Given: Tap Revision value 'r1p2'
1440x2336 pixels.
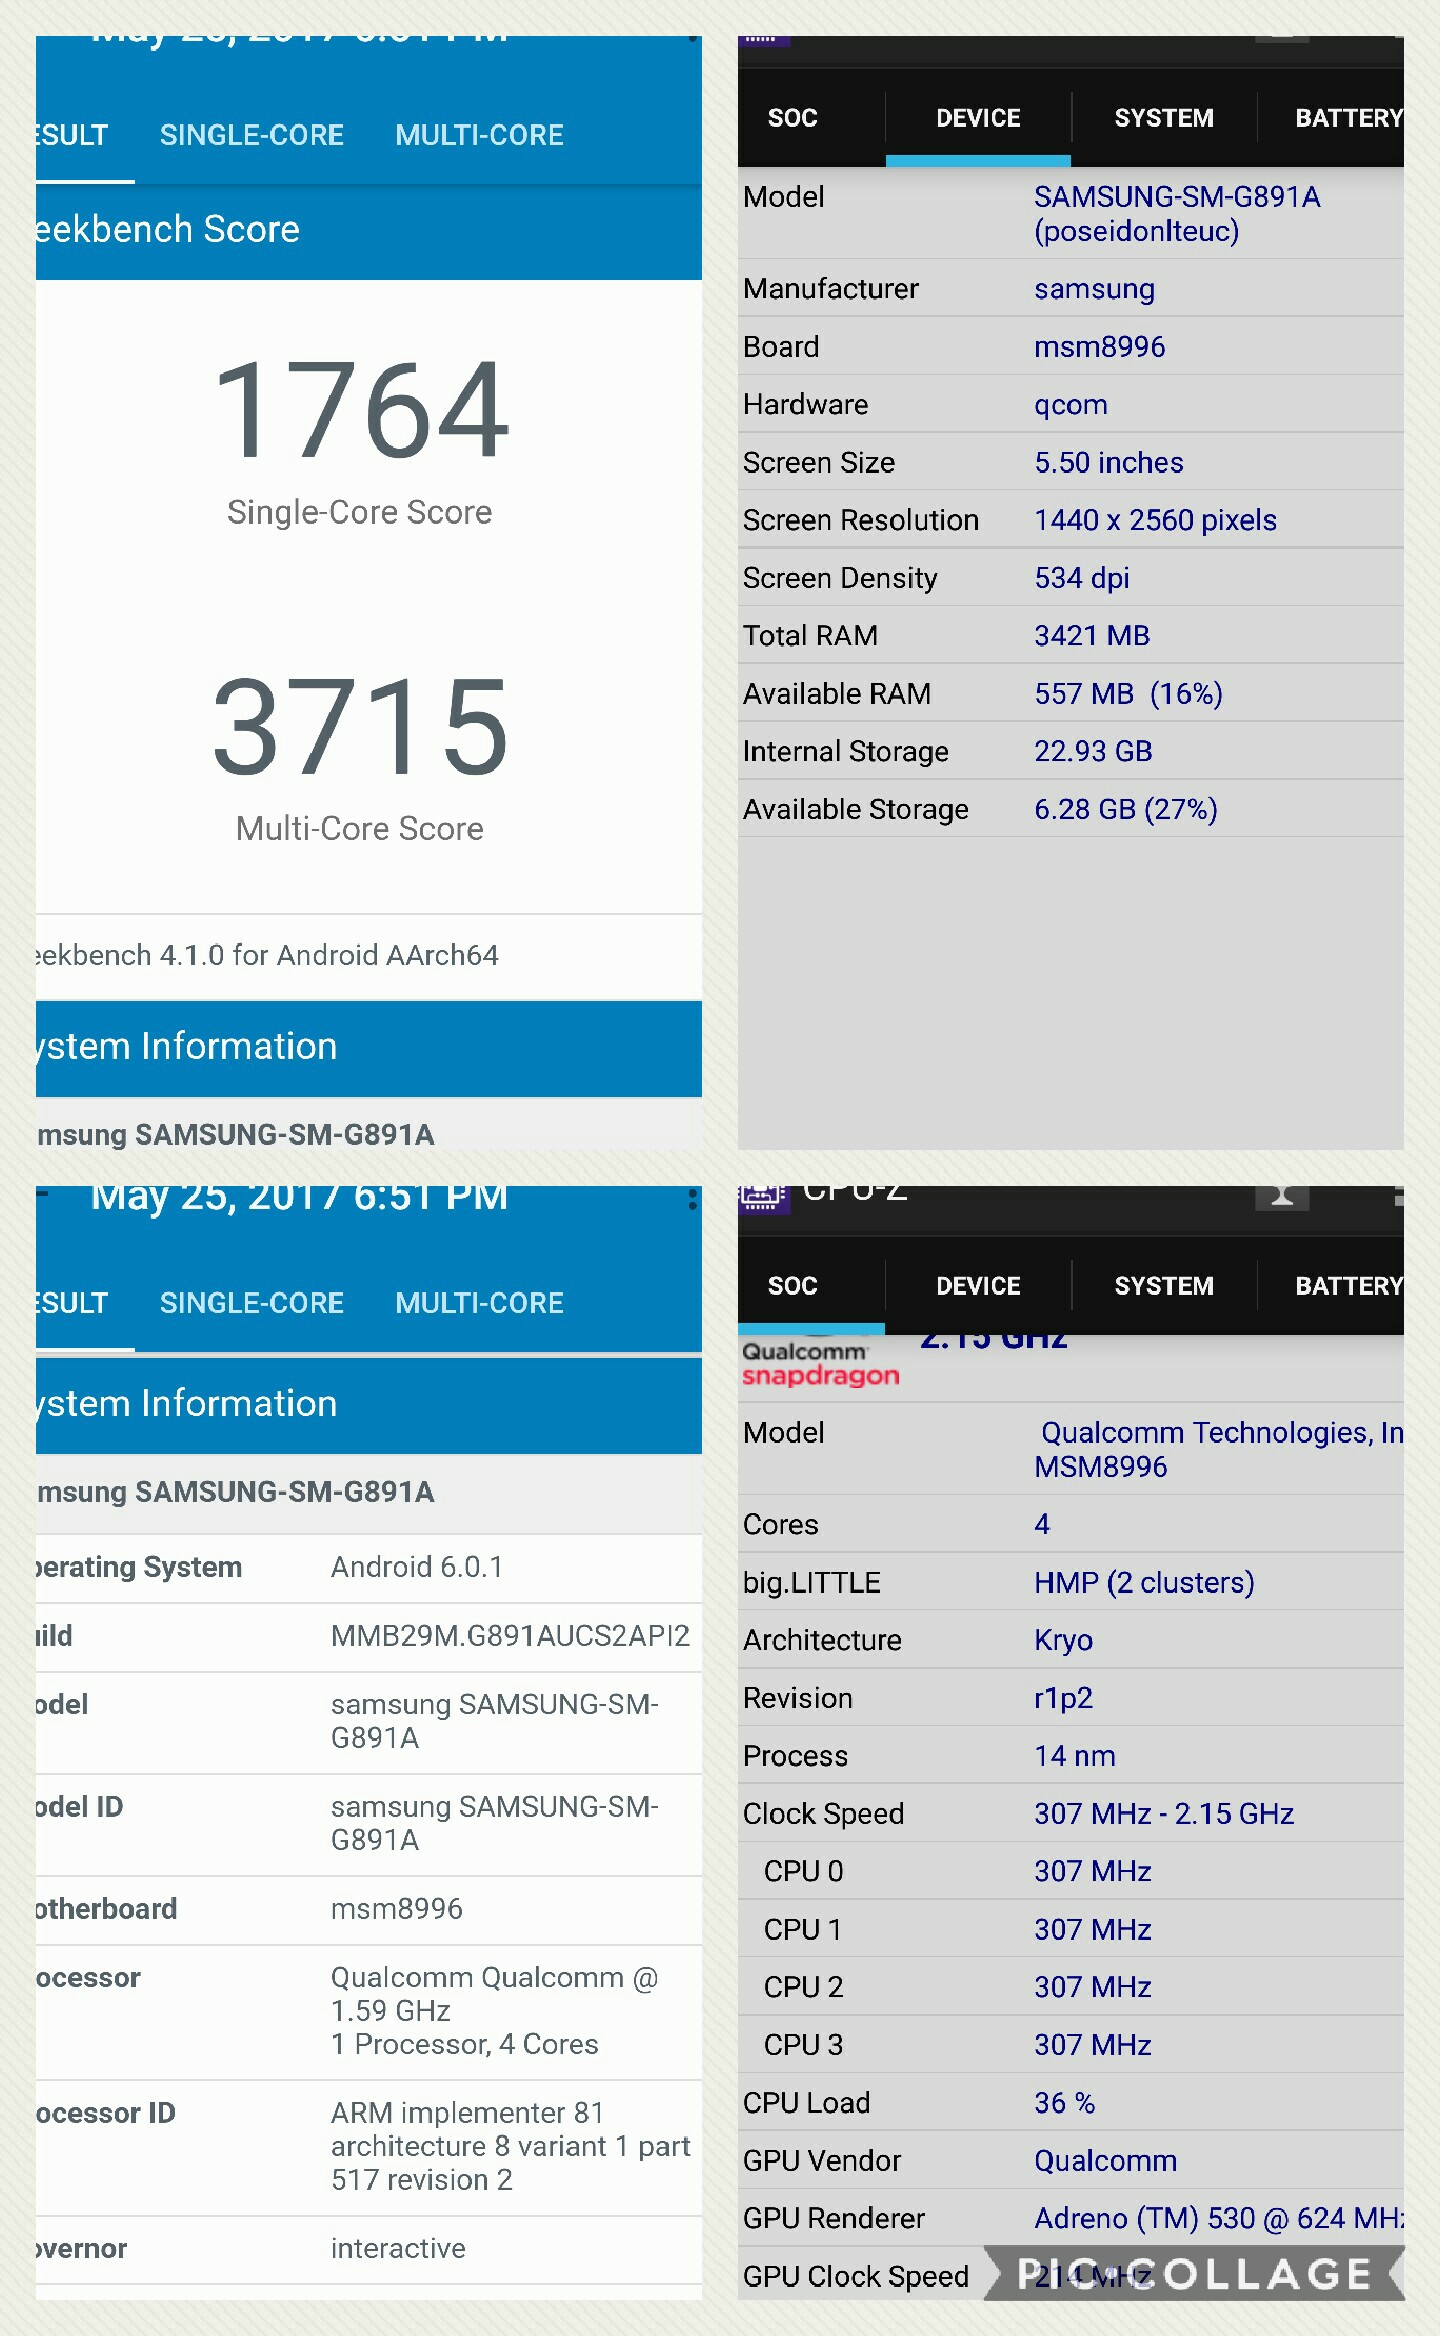Looking at the screenshot, I should pyautogui.click(x=1063, y=1698).
